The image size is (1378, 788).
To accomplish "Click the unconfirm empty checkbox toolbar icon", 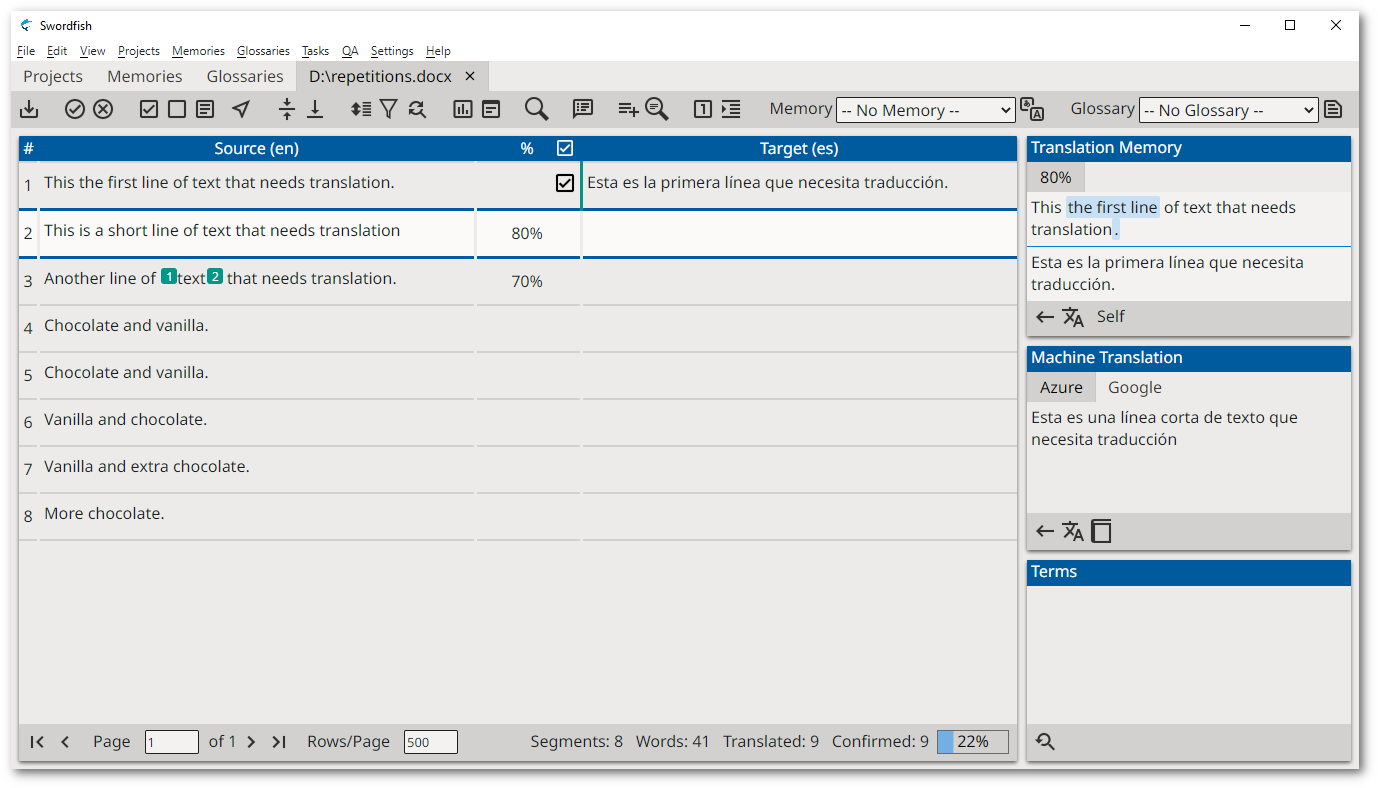I will tap(177, 110).
